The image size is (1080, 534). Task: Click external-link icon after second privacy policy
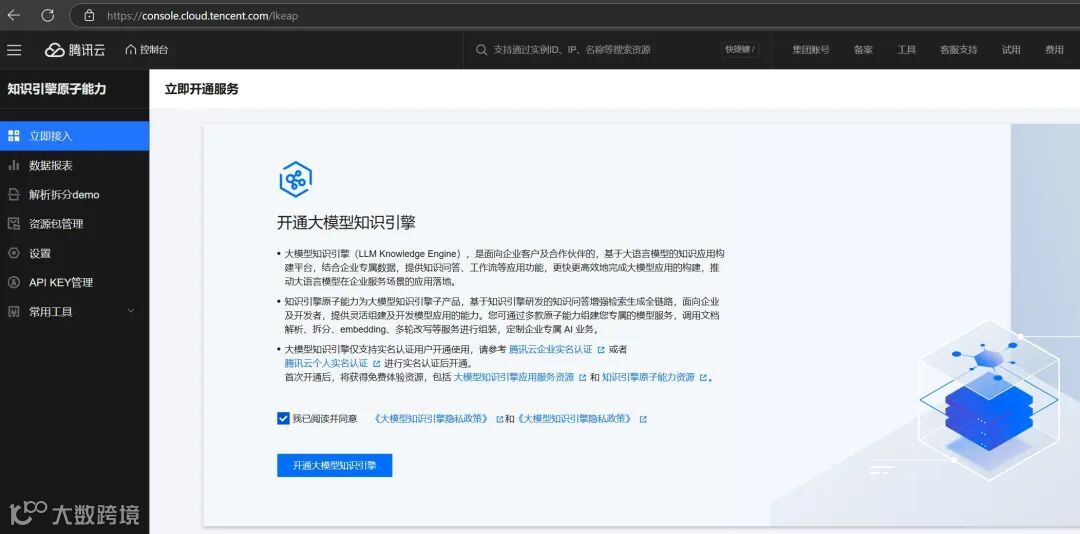[x=643, y=419]
